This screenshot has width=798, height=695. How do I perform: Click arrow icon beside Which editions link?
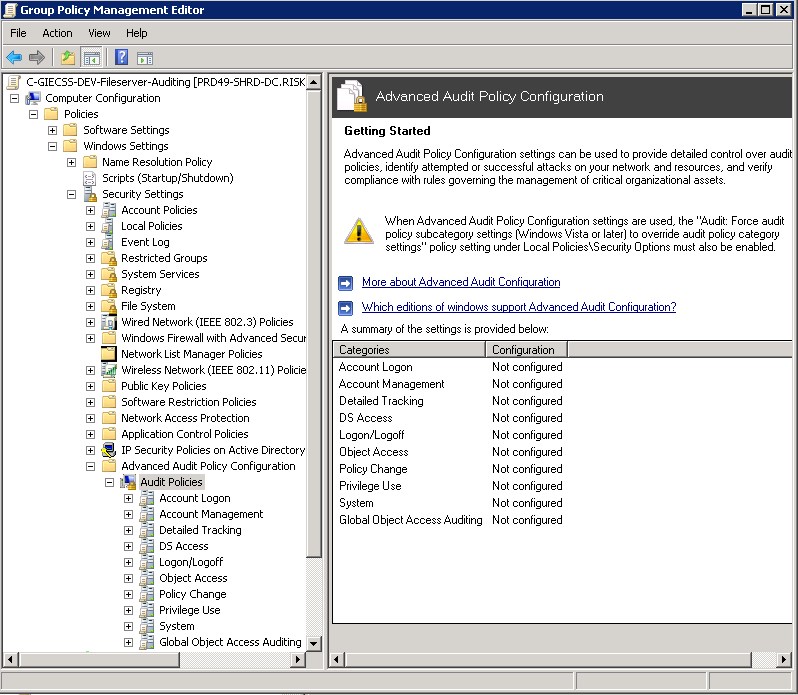pos(346,307)
